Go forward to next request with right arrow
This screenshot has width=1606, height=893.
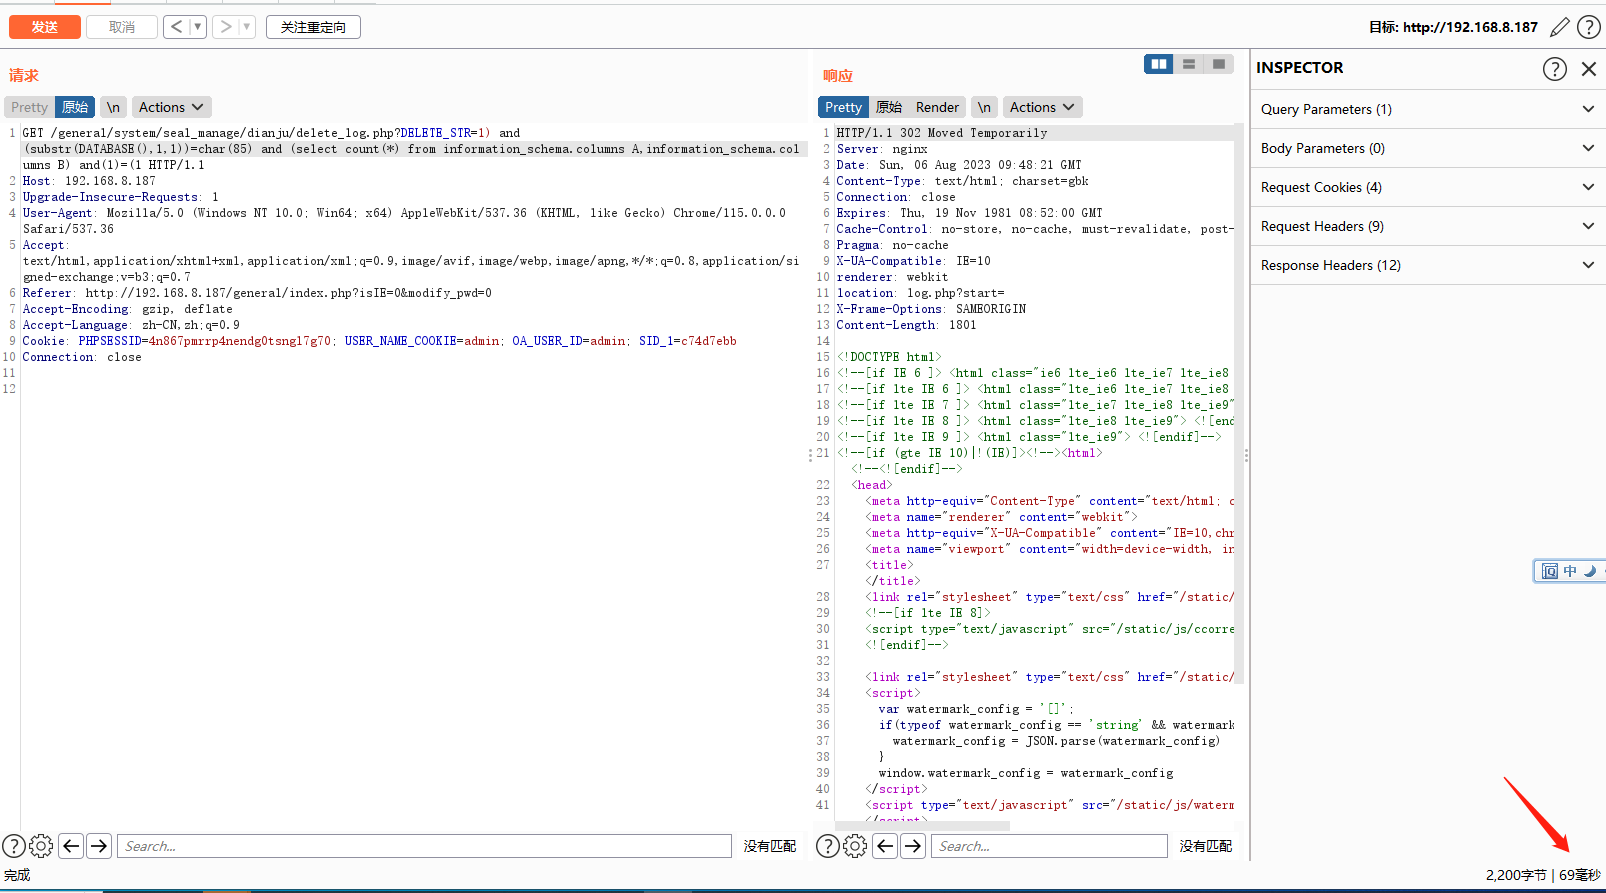pyautogui.click(x=226, y=27)
